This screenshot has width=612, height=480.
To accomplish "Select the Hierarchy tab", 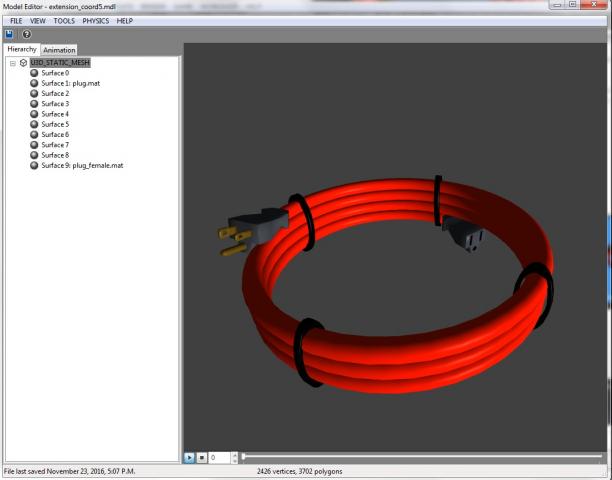I will [21, 49].
